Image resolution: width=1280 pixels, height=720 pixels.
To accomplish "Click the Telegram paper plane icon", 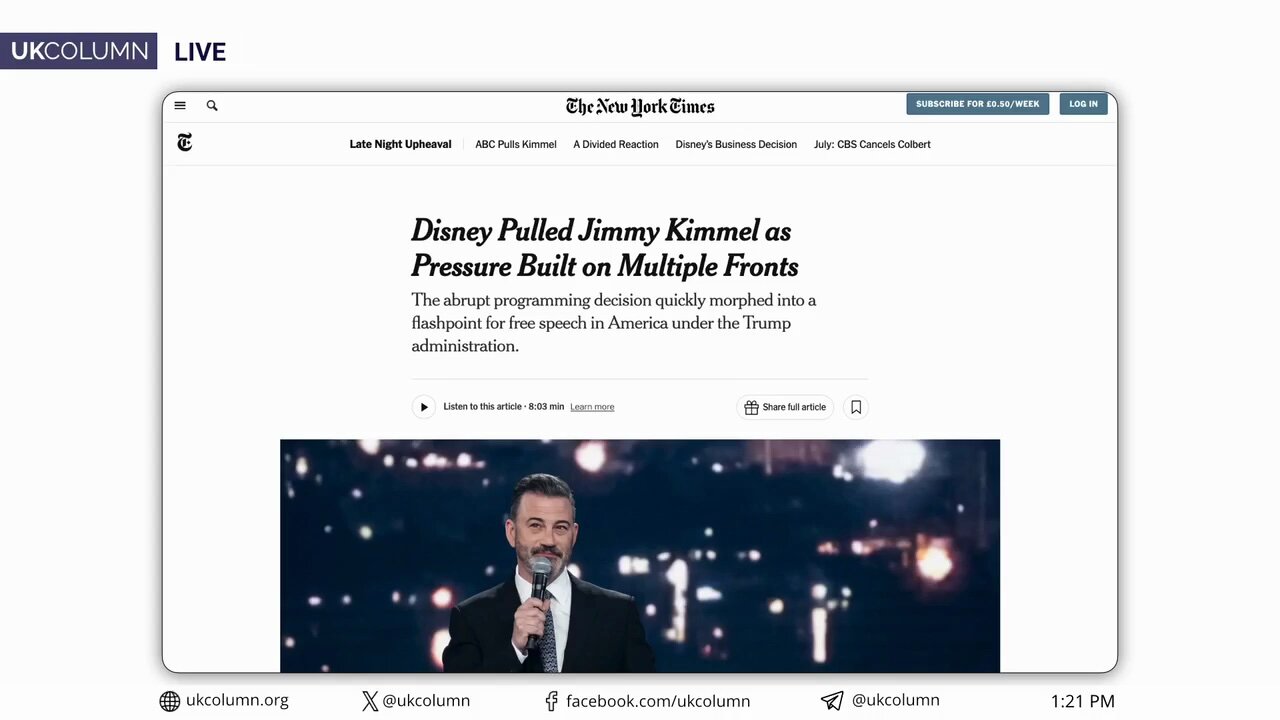I will click(x=832, y=701).
